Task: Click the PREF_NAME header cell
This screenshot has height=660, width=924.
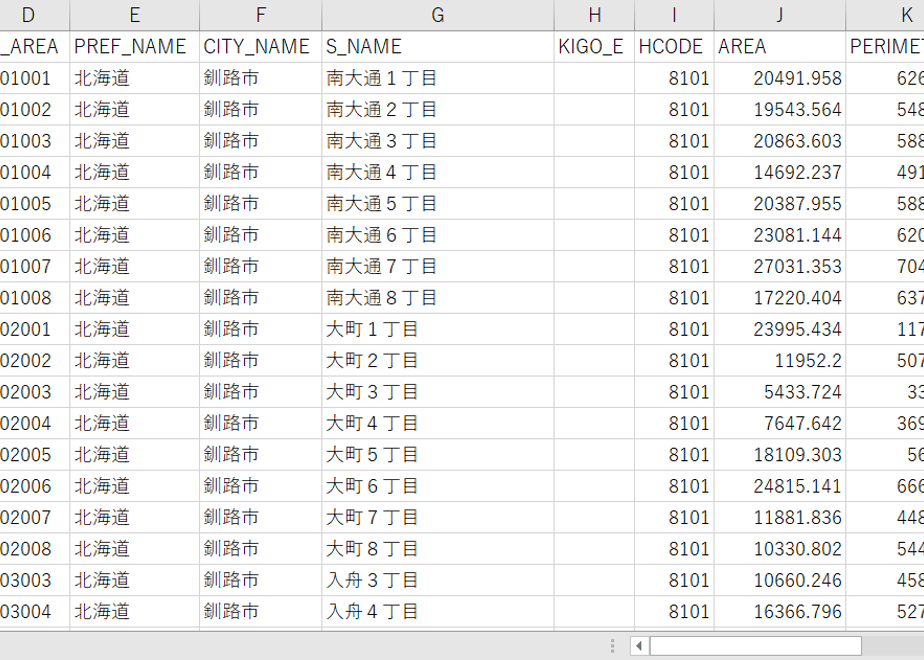Action: (134, 47)
